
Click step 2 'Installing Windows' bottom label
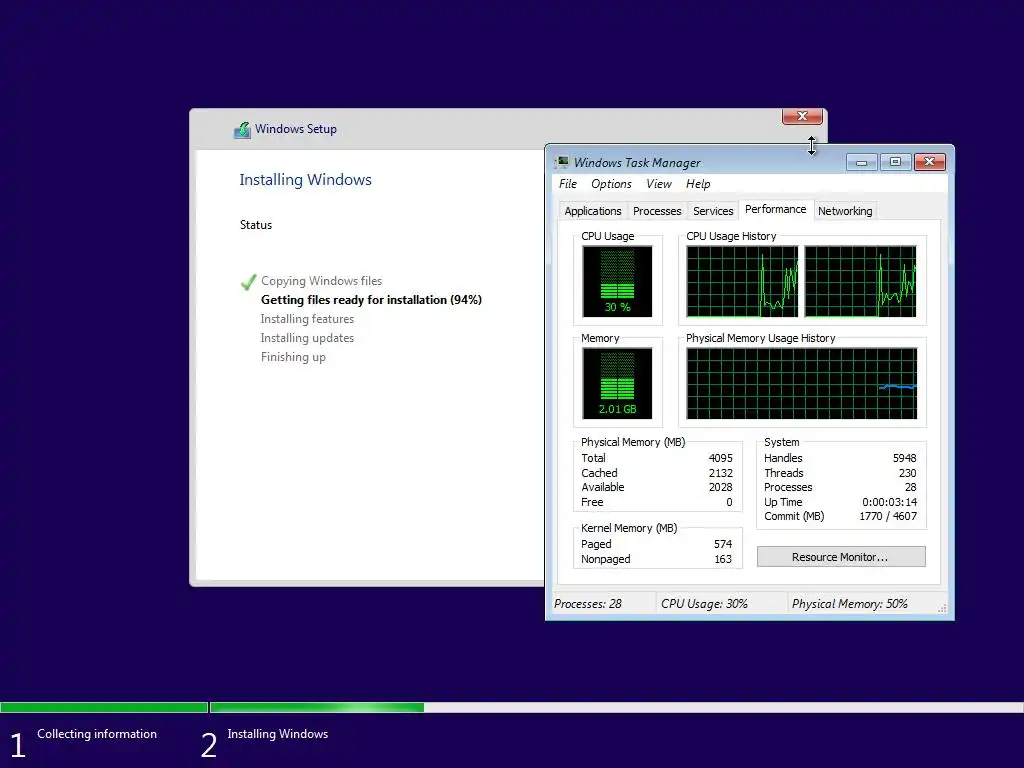(278, 734)
